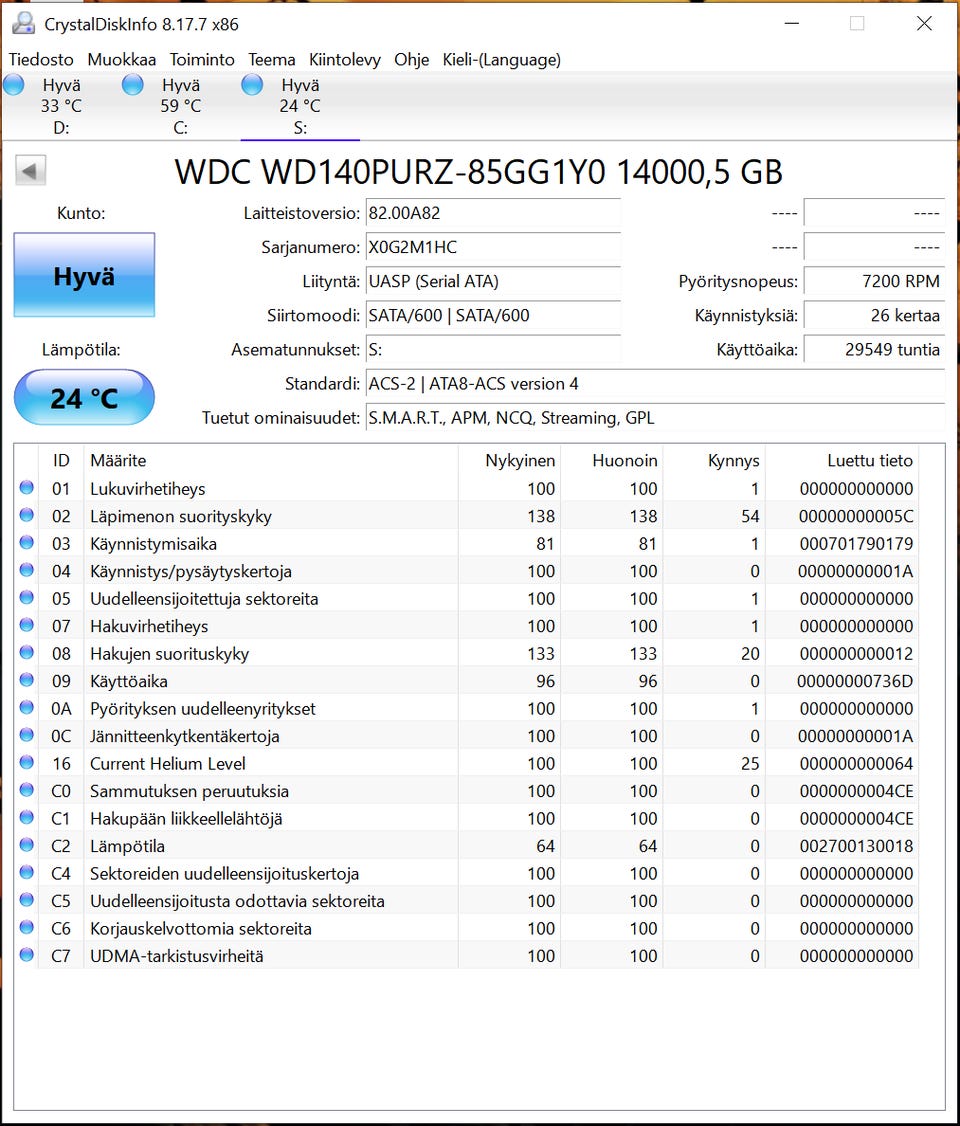Click raw value 00000000736D

[x=854, y=681]
